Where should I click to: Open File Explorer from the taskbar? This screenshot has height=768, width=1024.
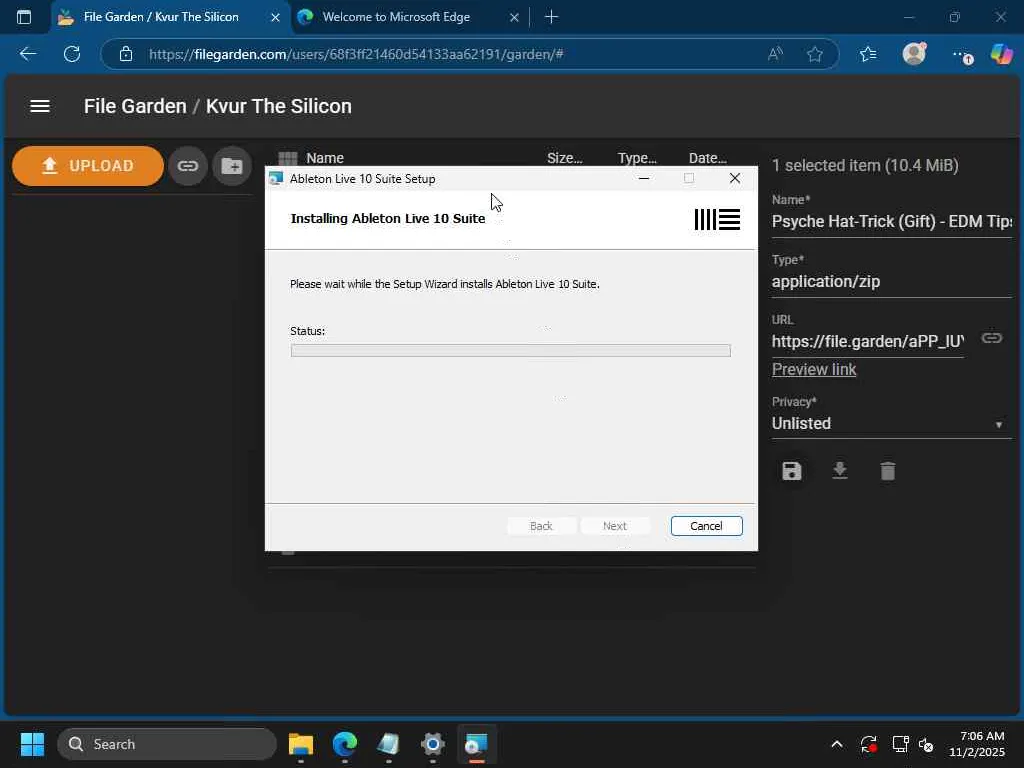301,744
